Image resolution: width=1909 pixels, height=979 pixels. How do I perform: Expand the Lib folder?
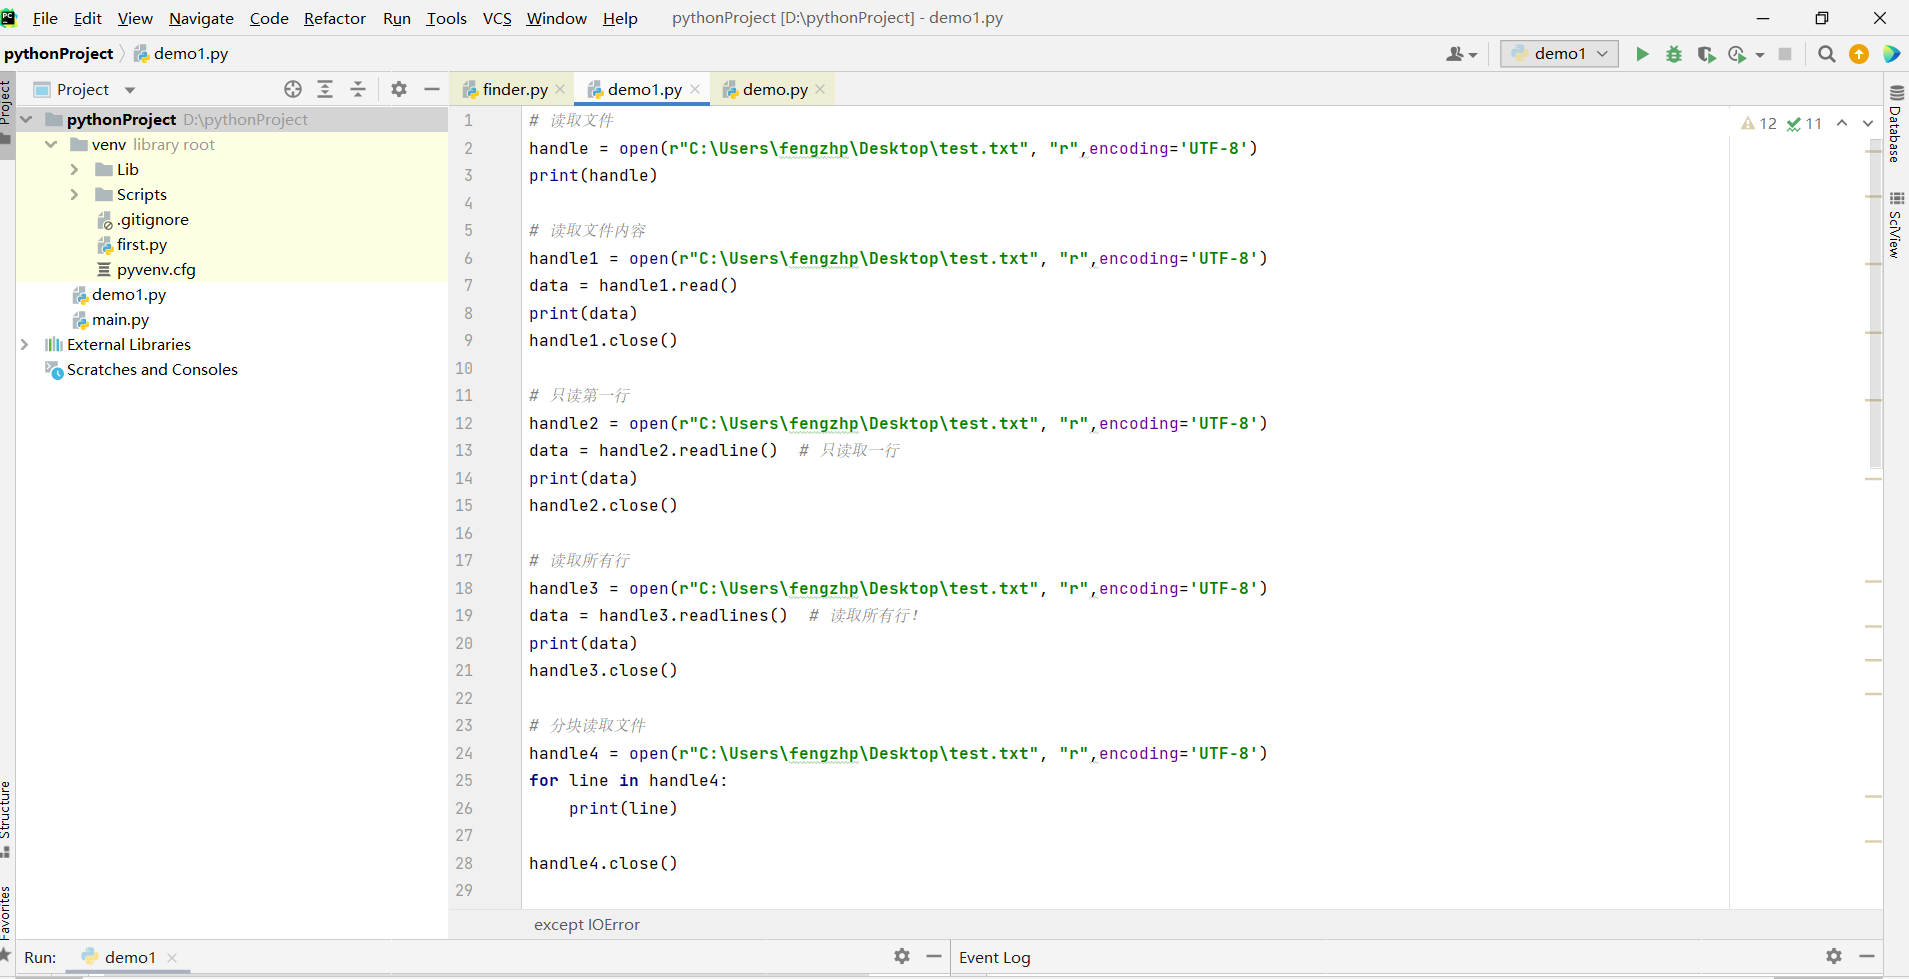pos(75,170)
